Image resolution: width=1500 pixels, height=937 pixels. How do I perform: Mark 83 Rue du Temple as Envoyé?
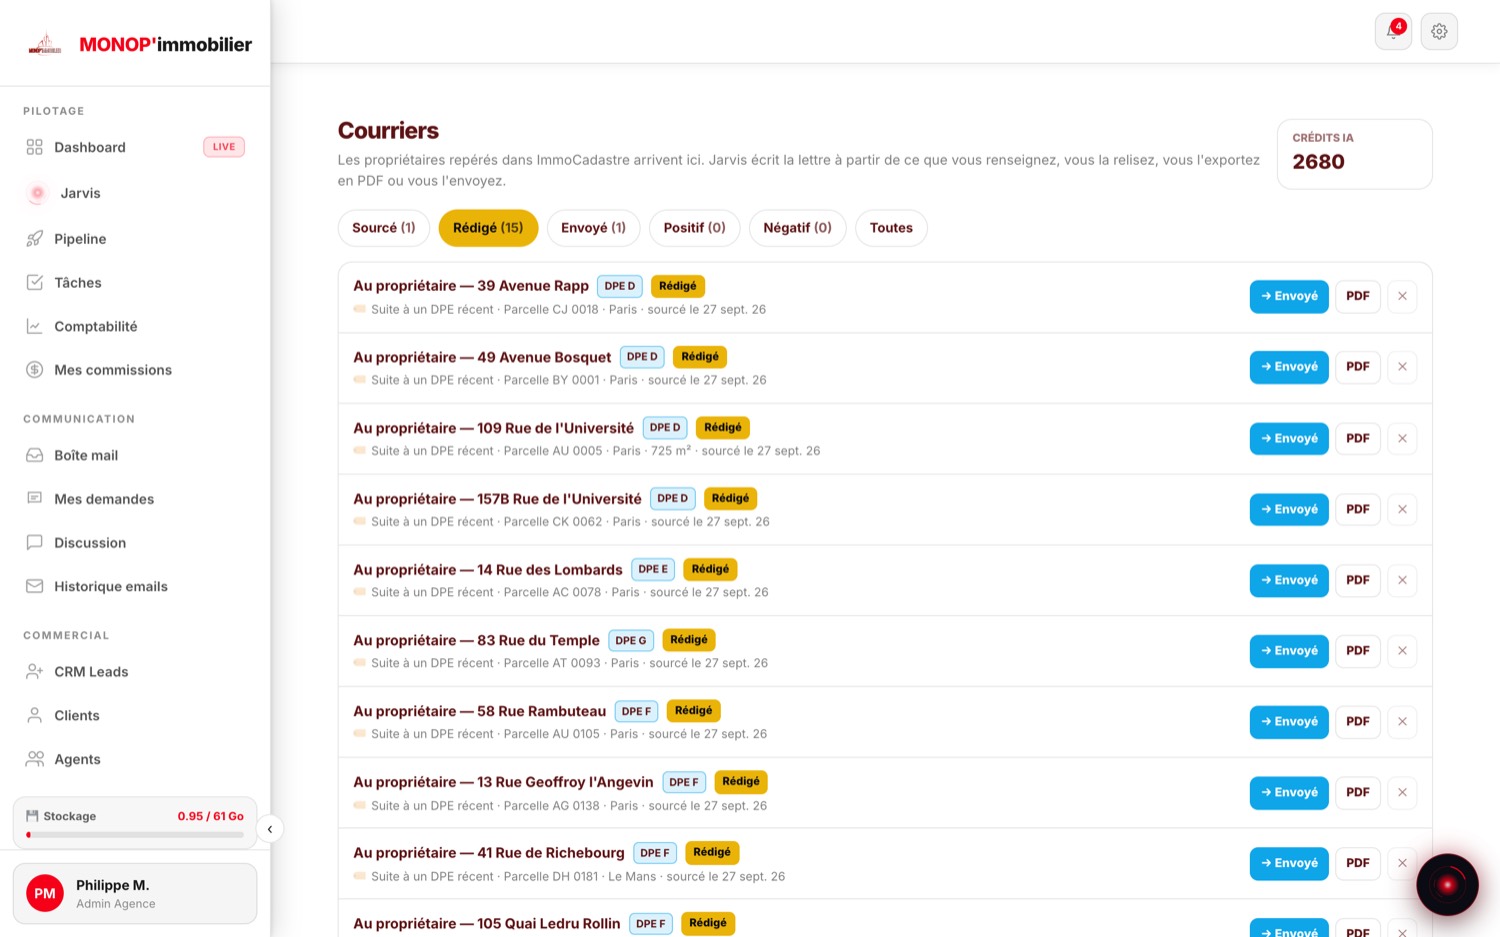point(1289,651)
